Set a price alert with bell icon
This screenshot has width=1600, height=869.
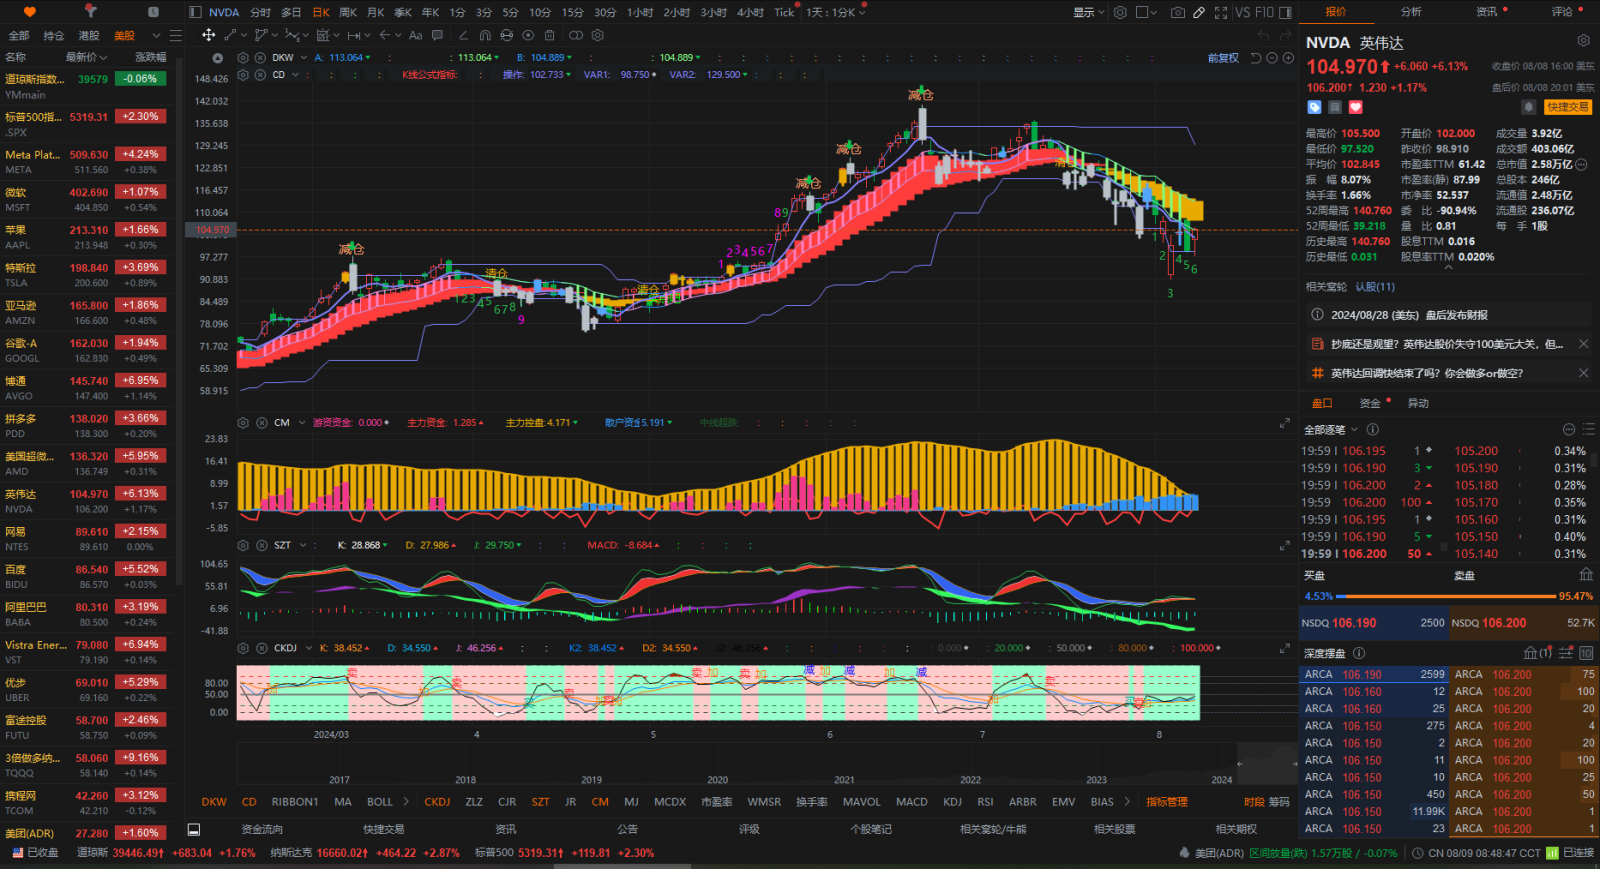(1528, 107)
